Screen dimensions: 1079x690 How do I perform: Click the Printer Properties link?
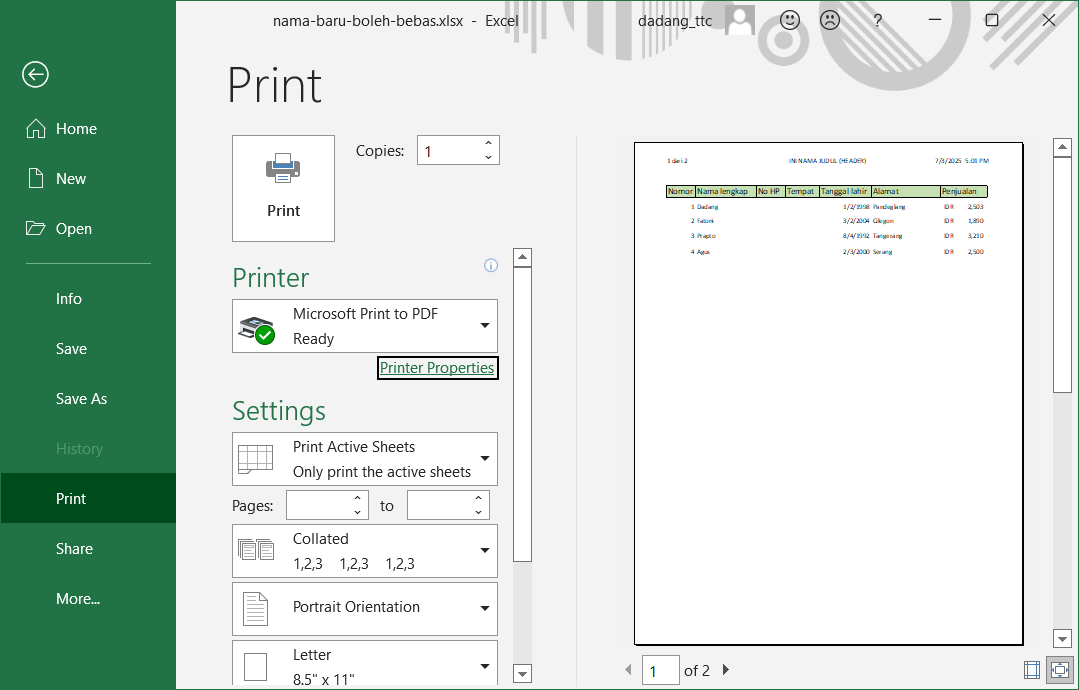(x=437, y=368)
